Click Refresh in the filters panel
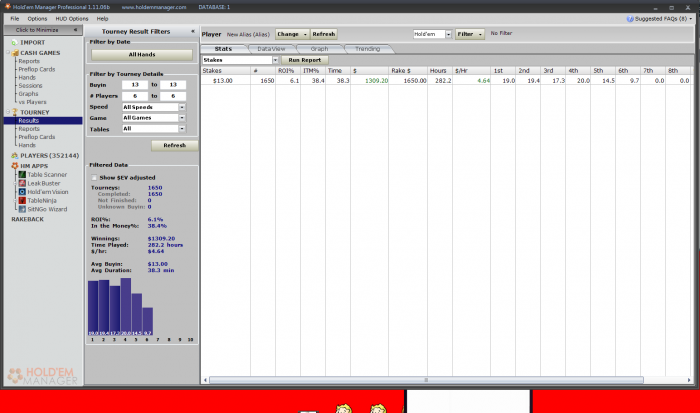 [x=175, y=146]
